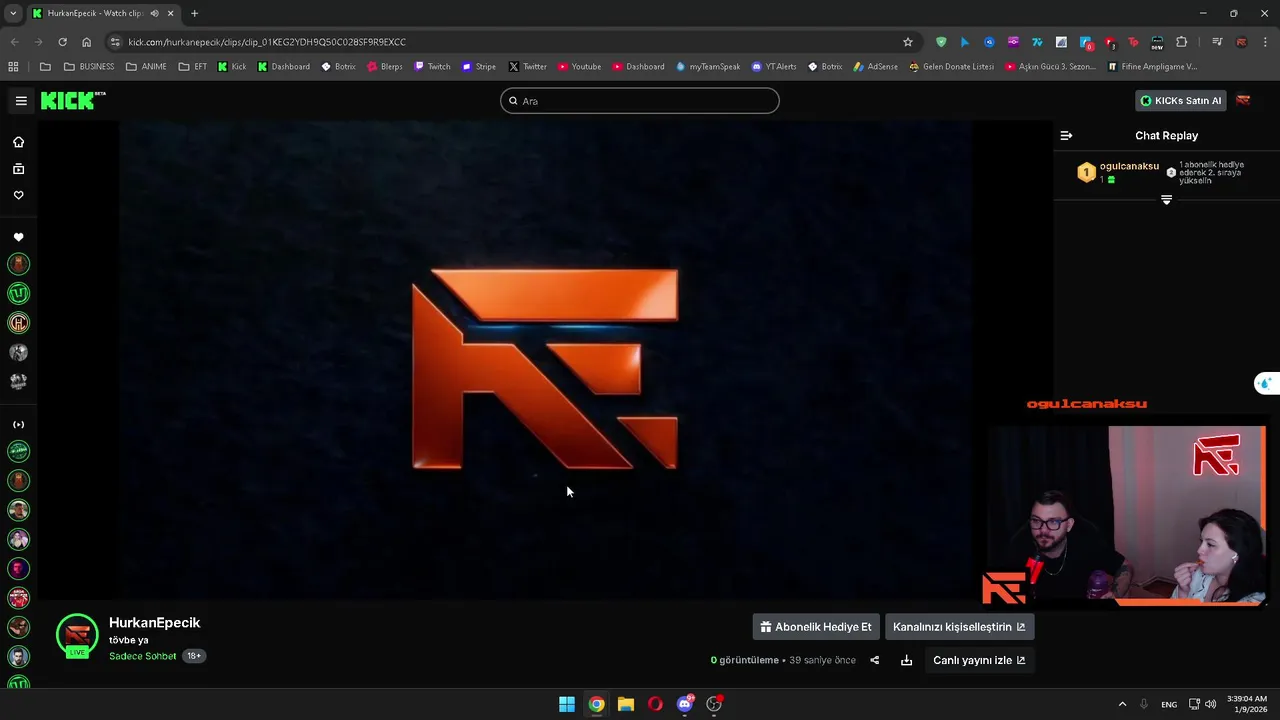Click the Chrome address bar URL
Screen dimensions: 1280x720
pyautogui.click(x=267, y=42)
